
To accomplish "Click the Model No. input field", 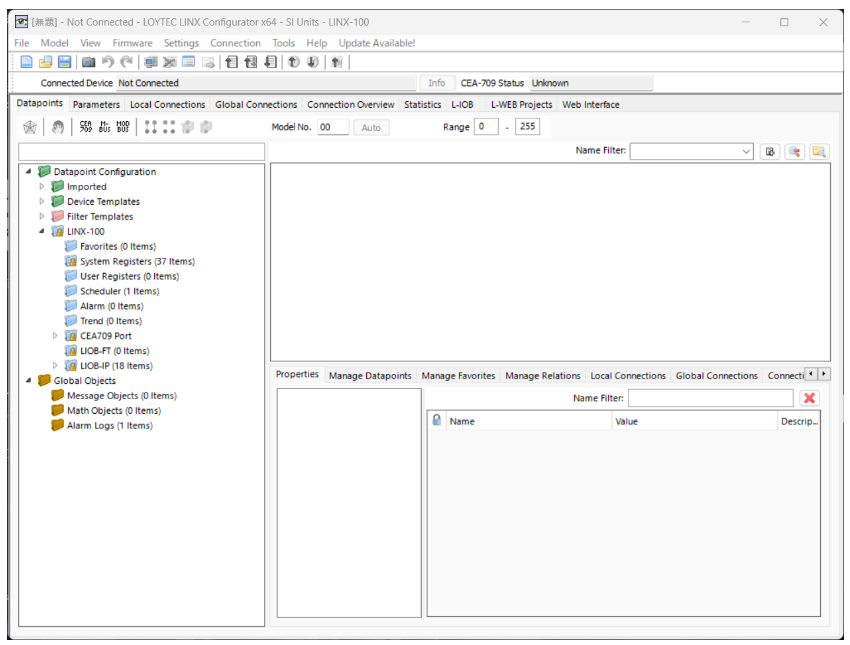I will point(333,127).
